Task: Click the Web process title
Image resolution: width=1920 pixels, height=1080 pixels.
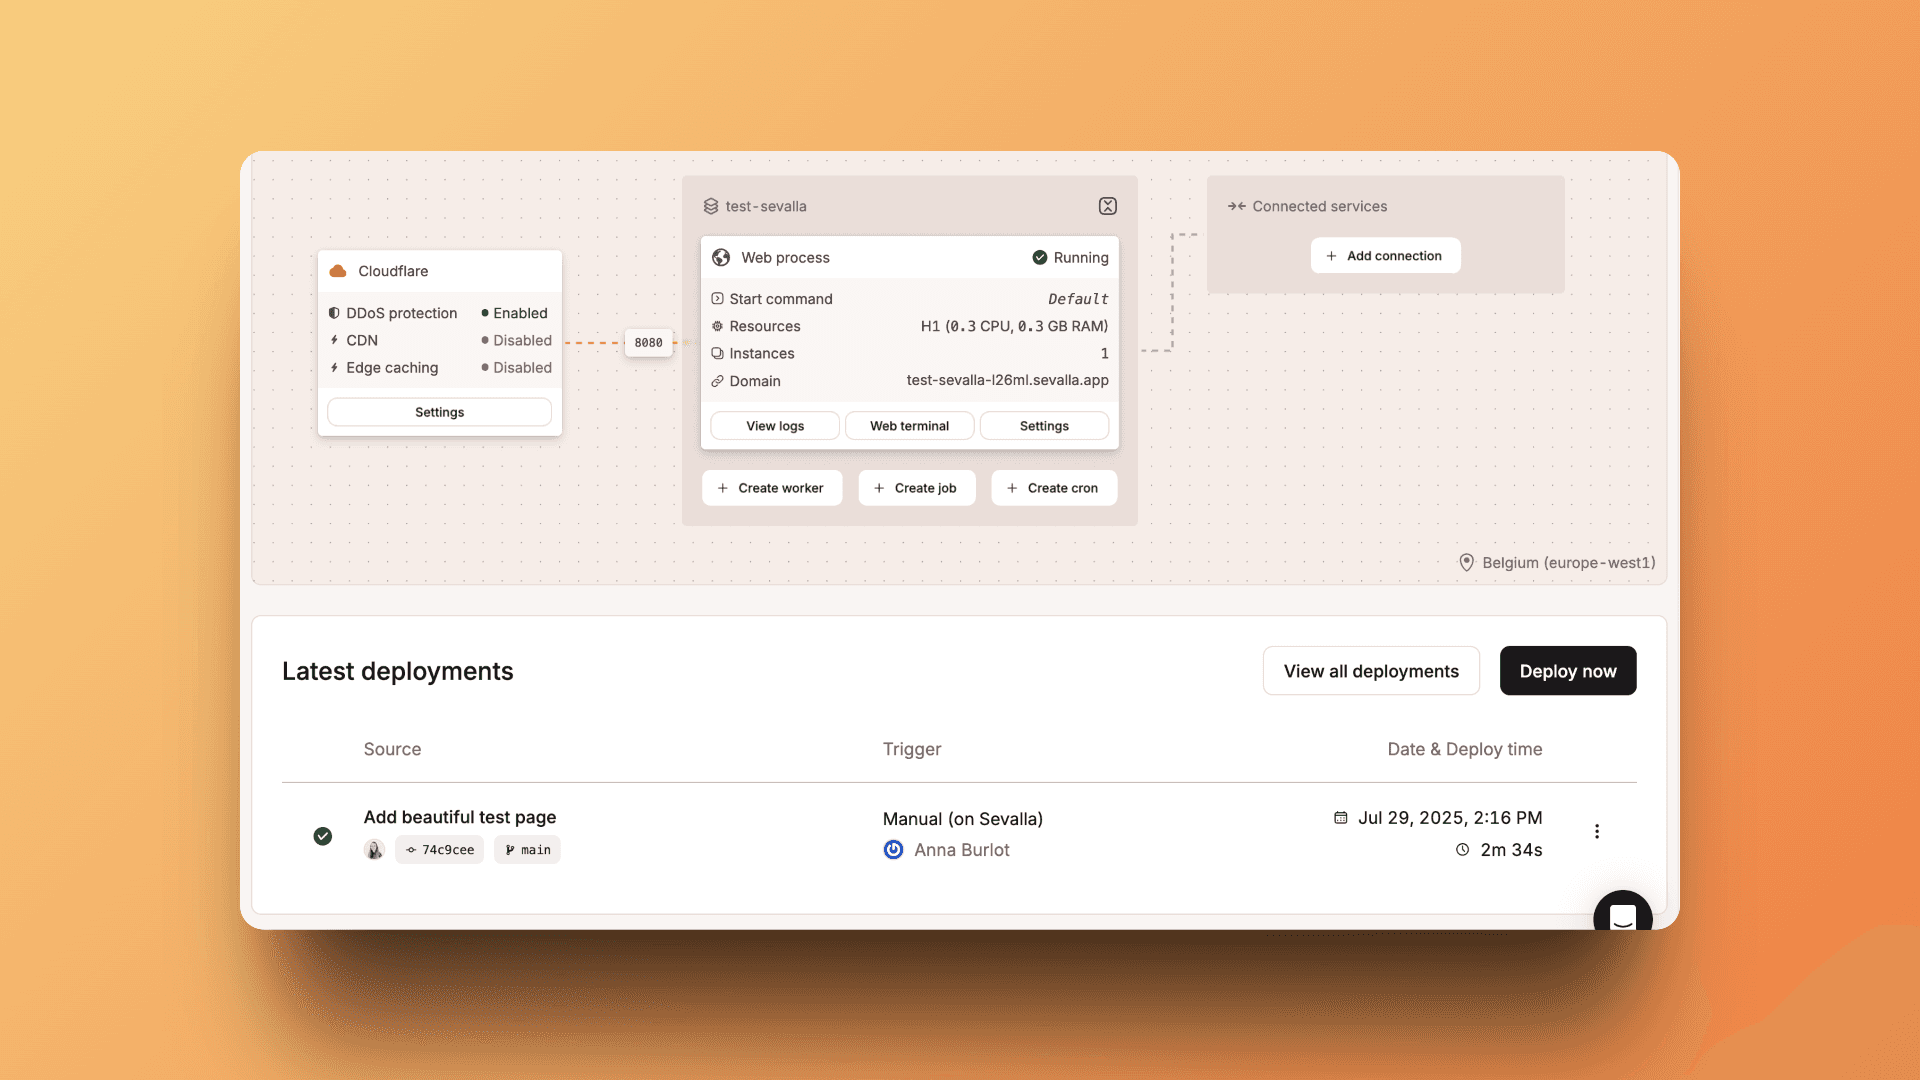Action: (786, 257)
